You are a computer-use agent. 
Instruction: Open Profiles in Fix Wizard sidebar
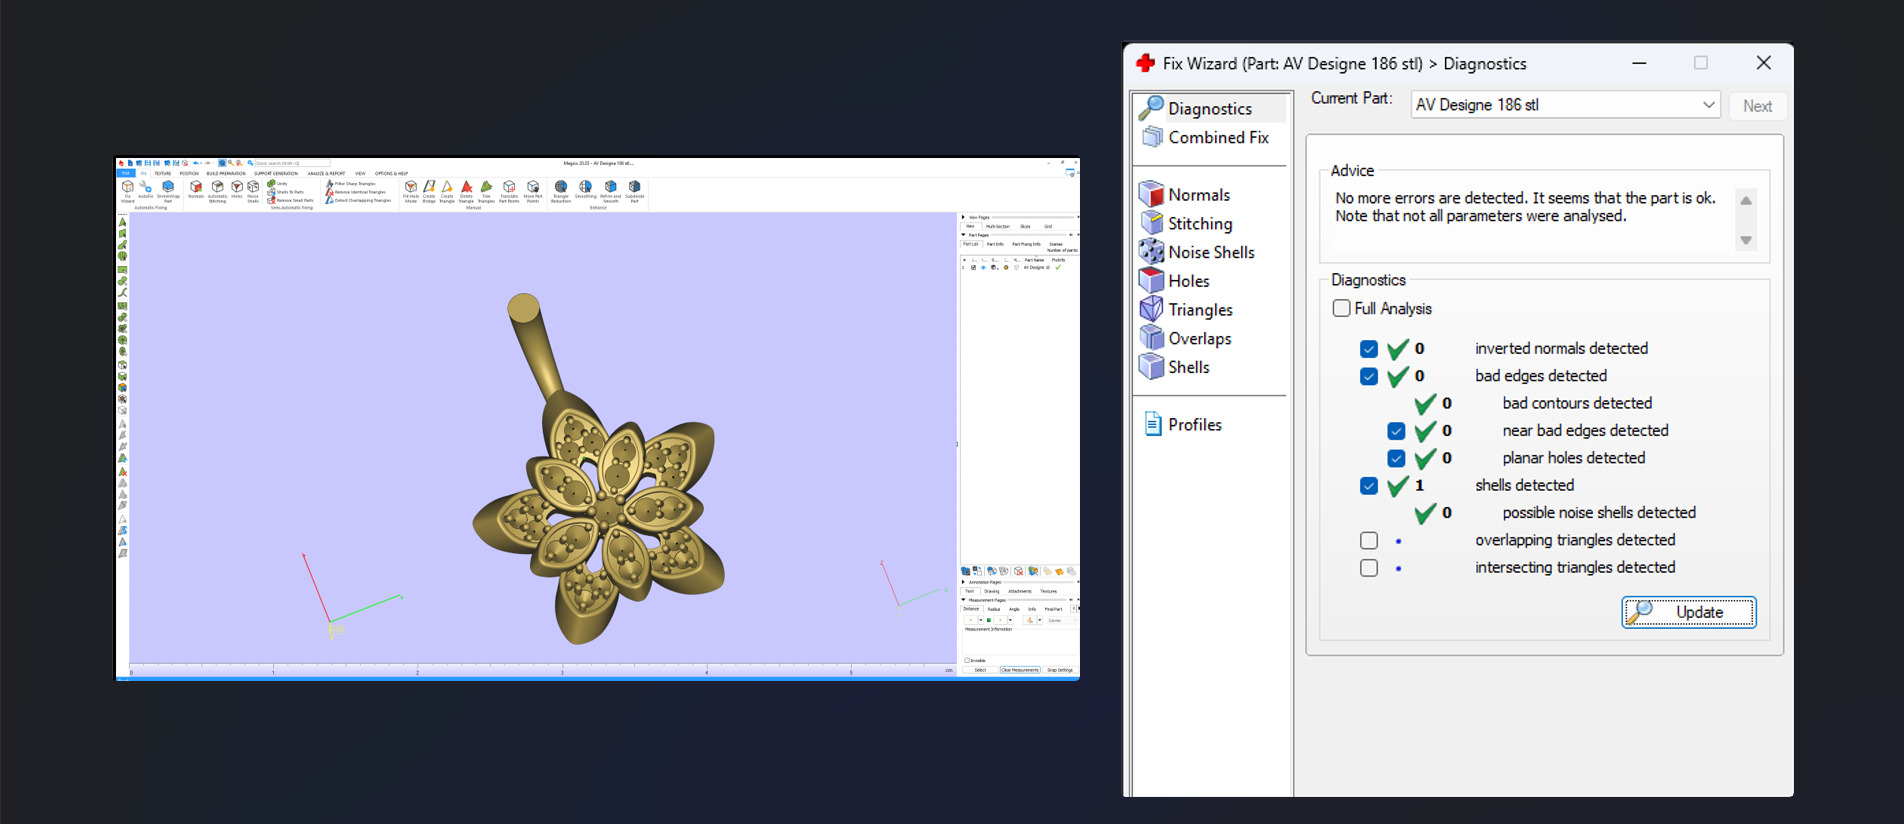(1183, 424)
